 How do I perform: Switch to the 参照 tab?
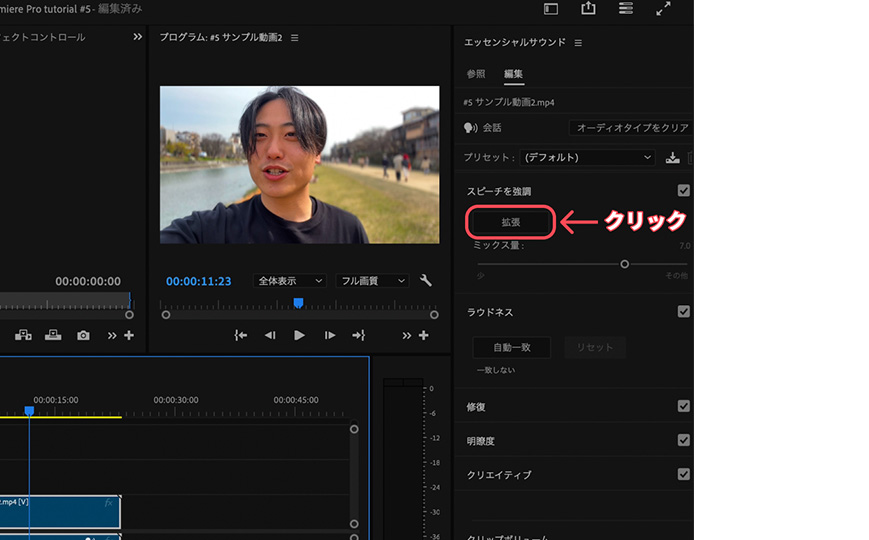click(476, 74)
